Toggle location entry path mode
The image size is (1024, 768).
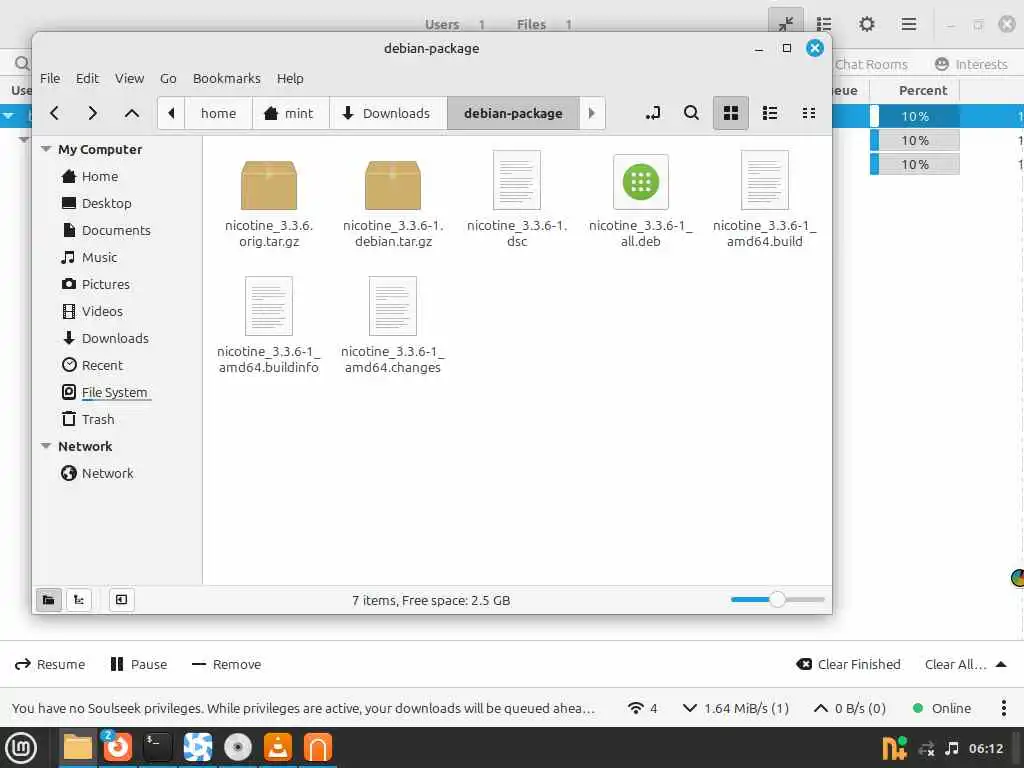click(x=652, y=113)
